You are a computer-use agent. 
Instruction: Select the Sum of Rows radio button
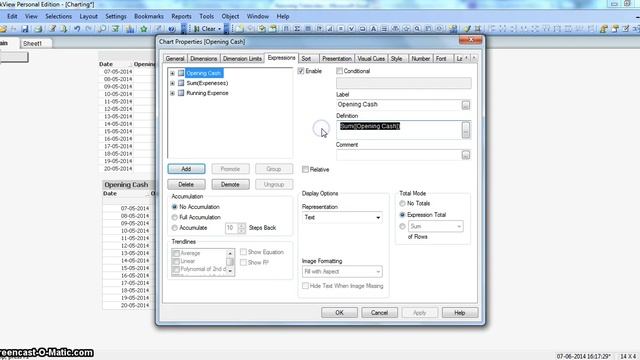pos(402,226)
